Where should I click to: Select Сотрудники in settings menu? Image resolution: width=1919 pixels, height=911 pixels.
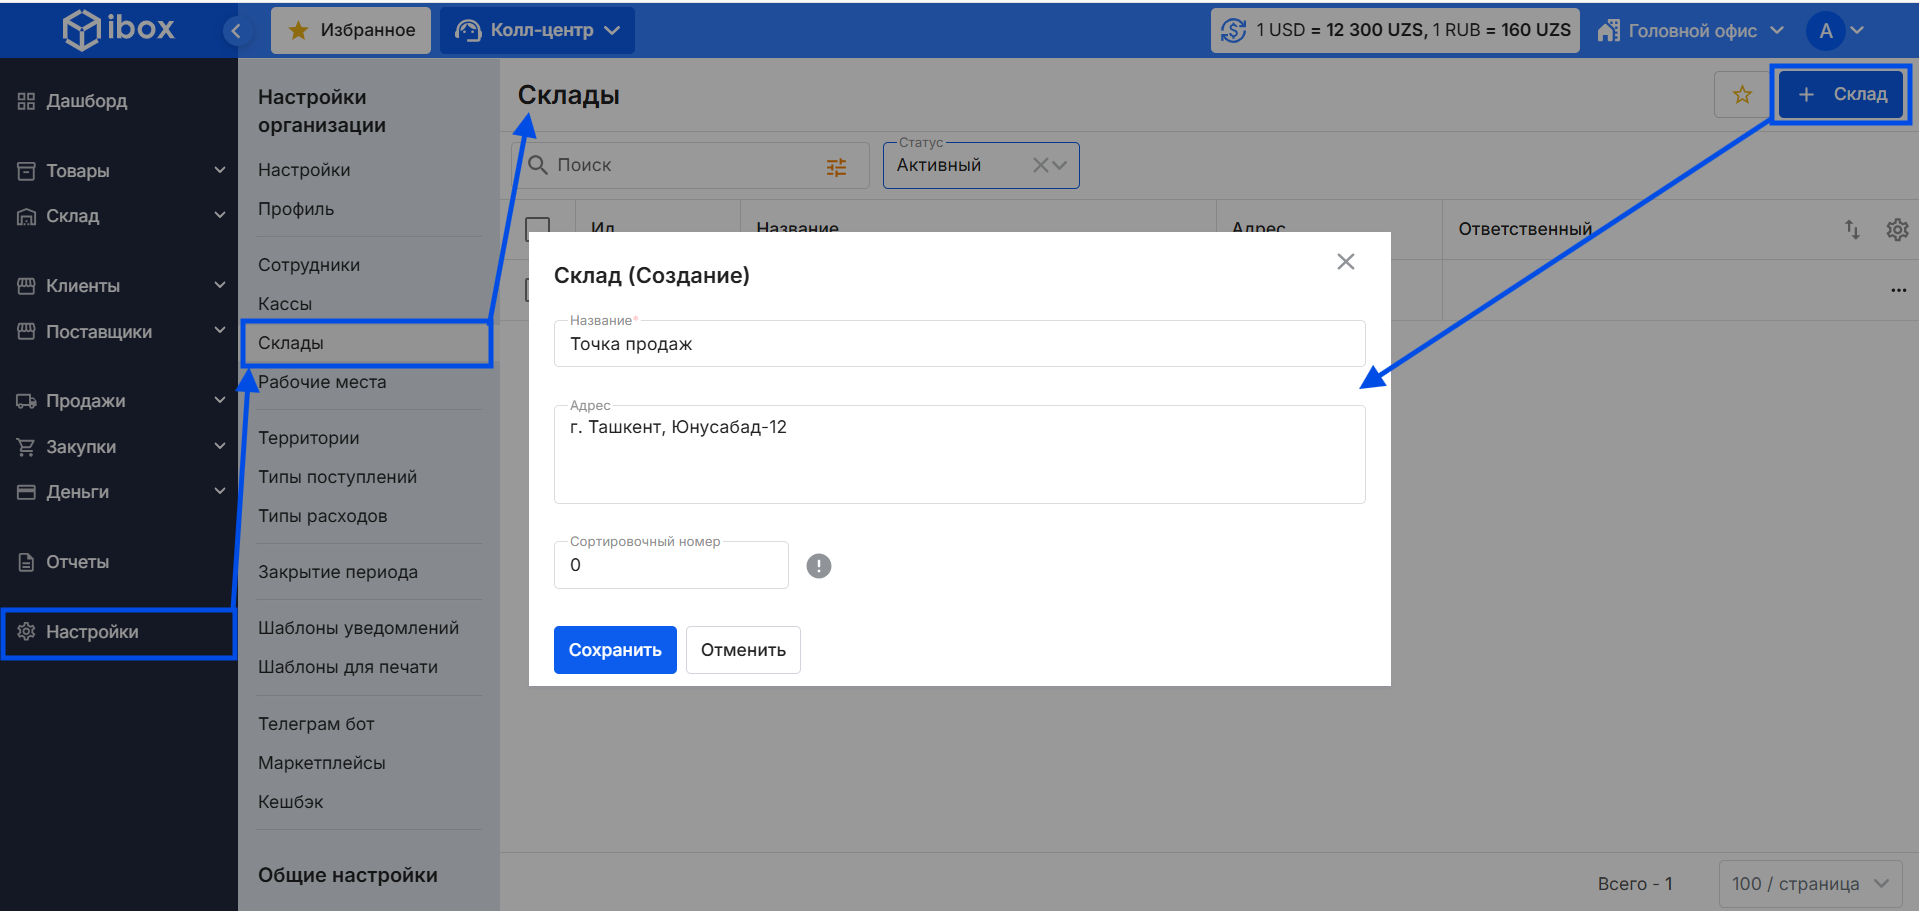pos(309,265)
